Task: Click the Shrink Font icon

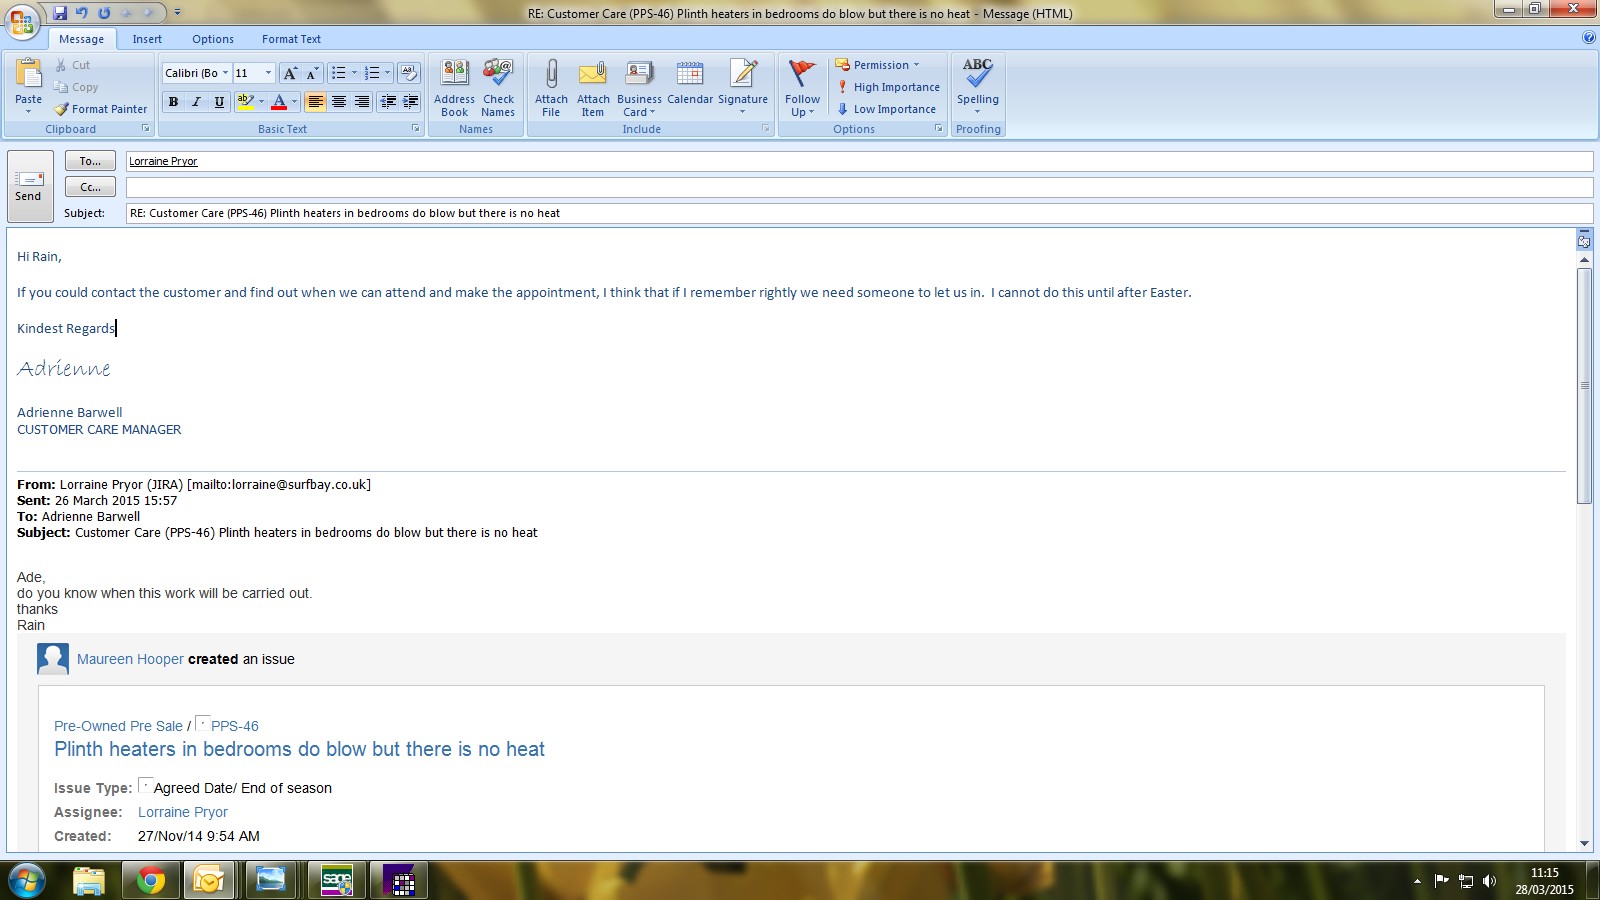Action: click(x=312, y=73)
